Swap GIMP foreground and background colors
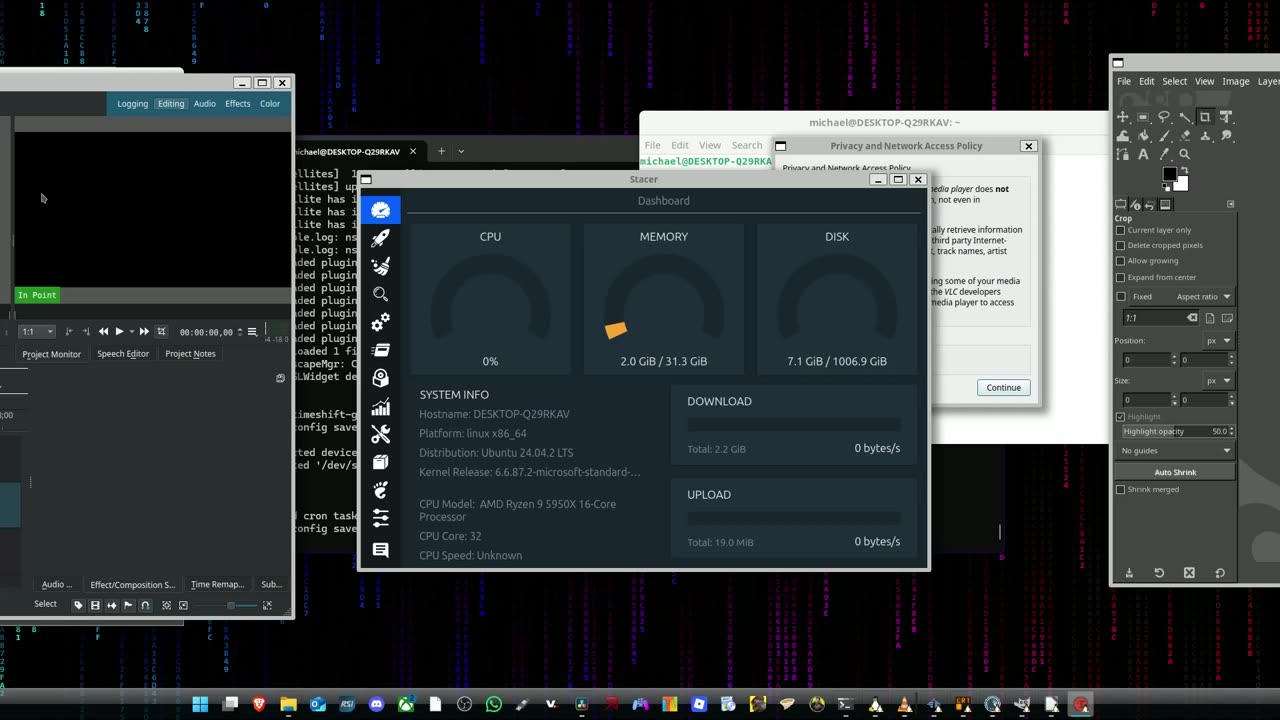 click(1185, 169)
